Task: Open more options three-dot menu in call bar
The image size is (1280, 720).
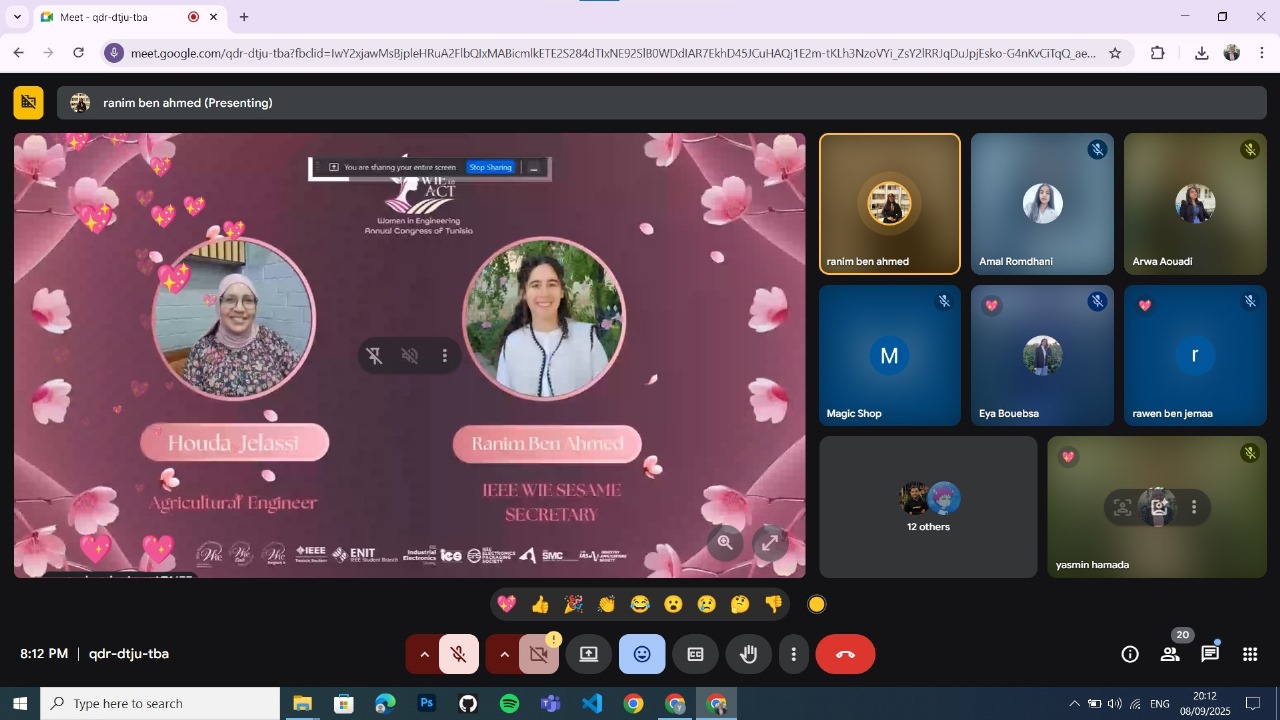Action: coord(794,654)
